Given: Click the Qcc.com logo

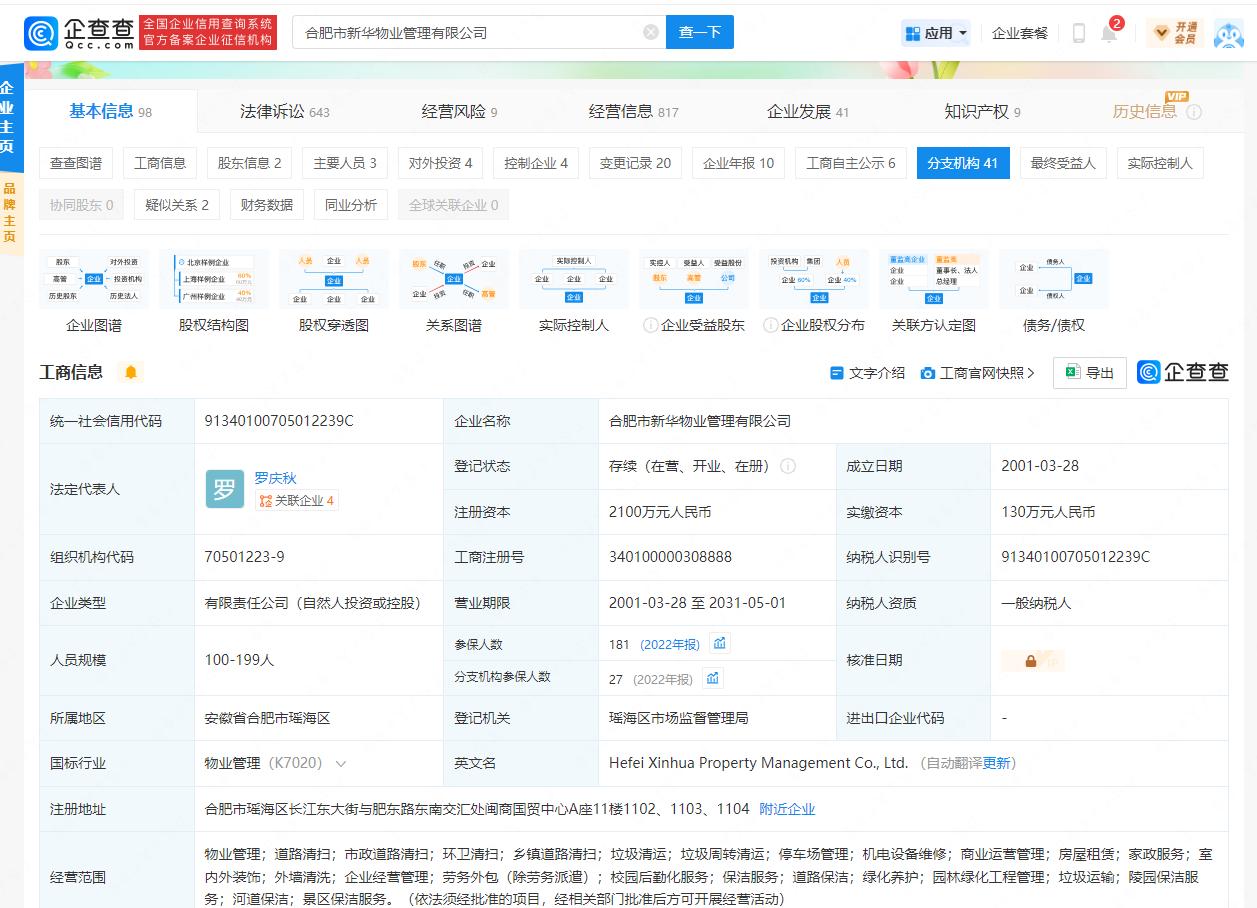Looking at the screenshot, I should 80,32.
